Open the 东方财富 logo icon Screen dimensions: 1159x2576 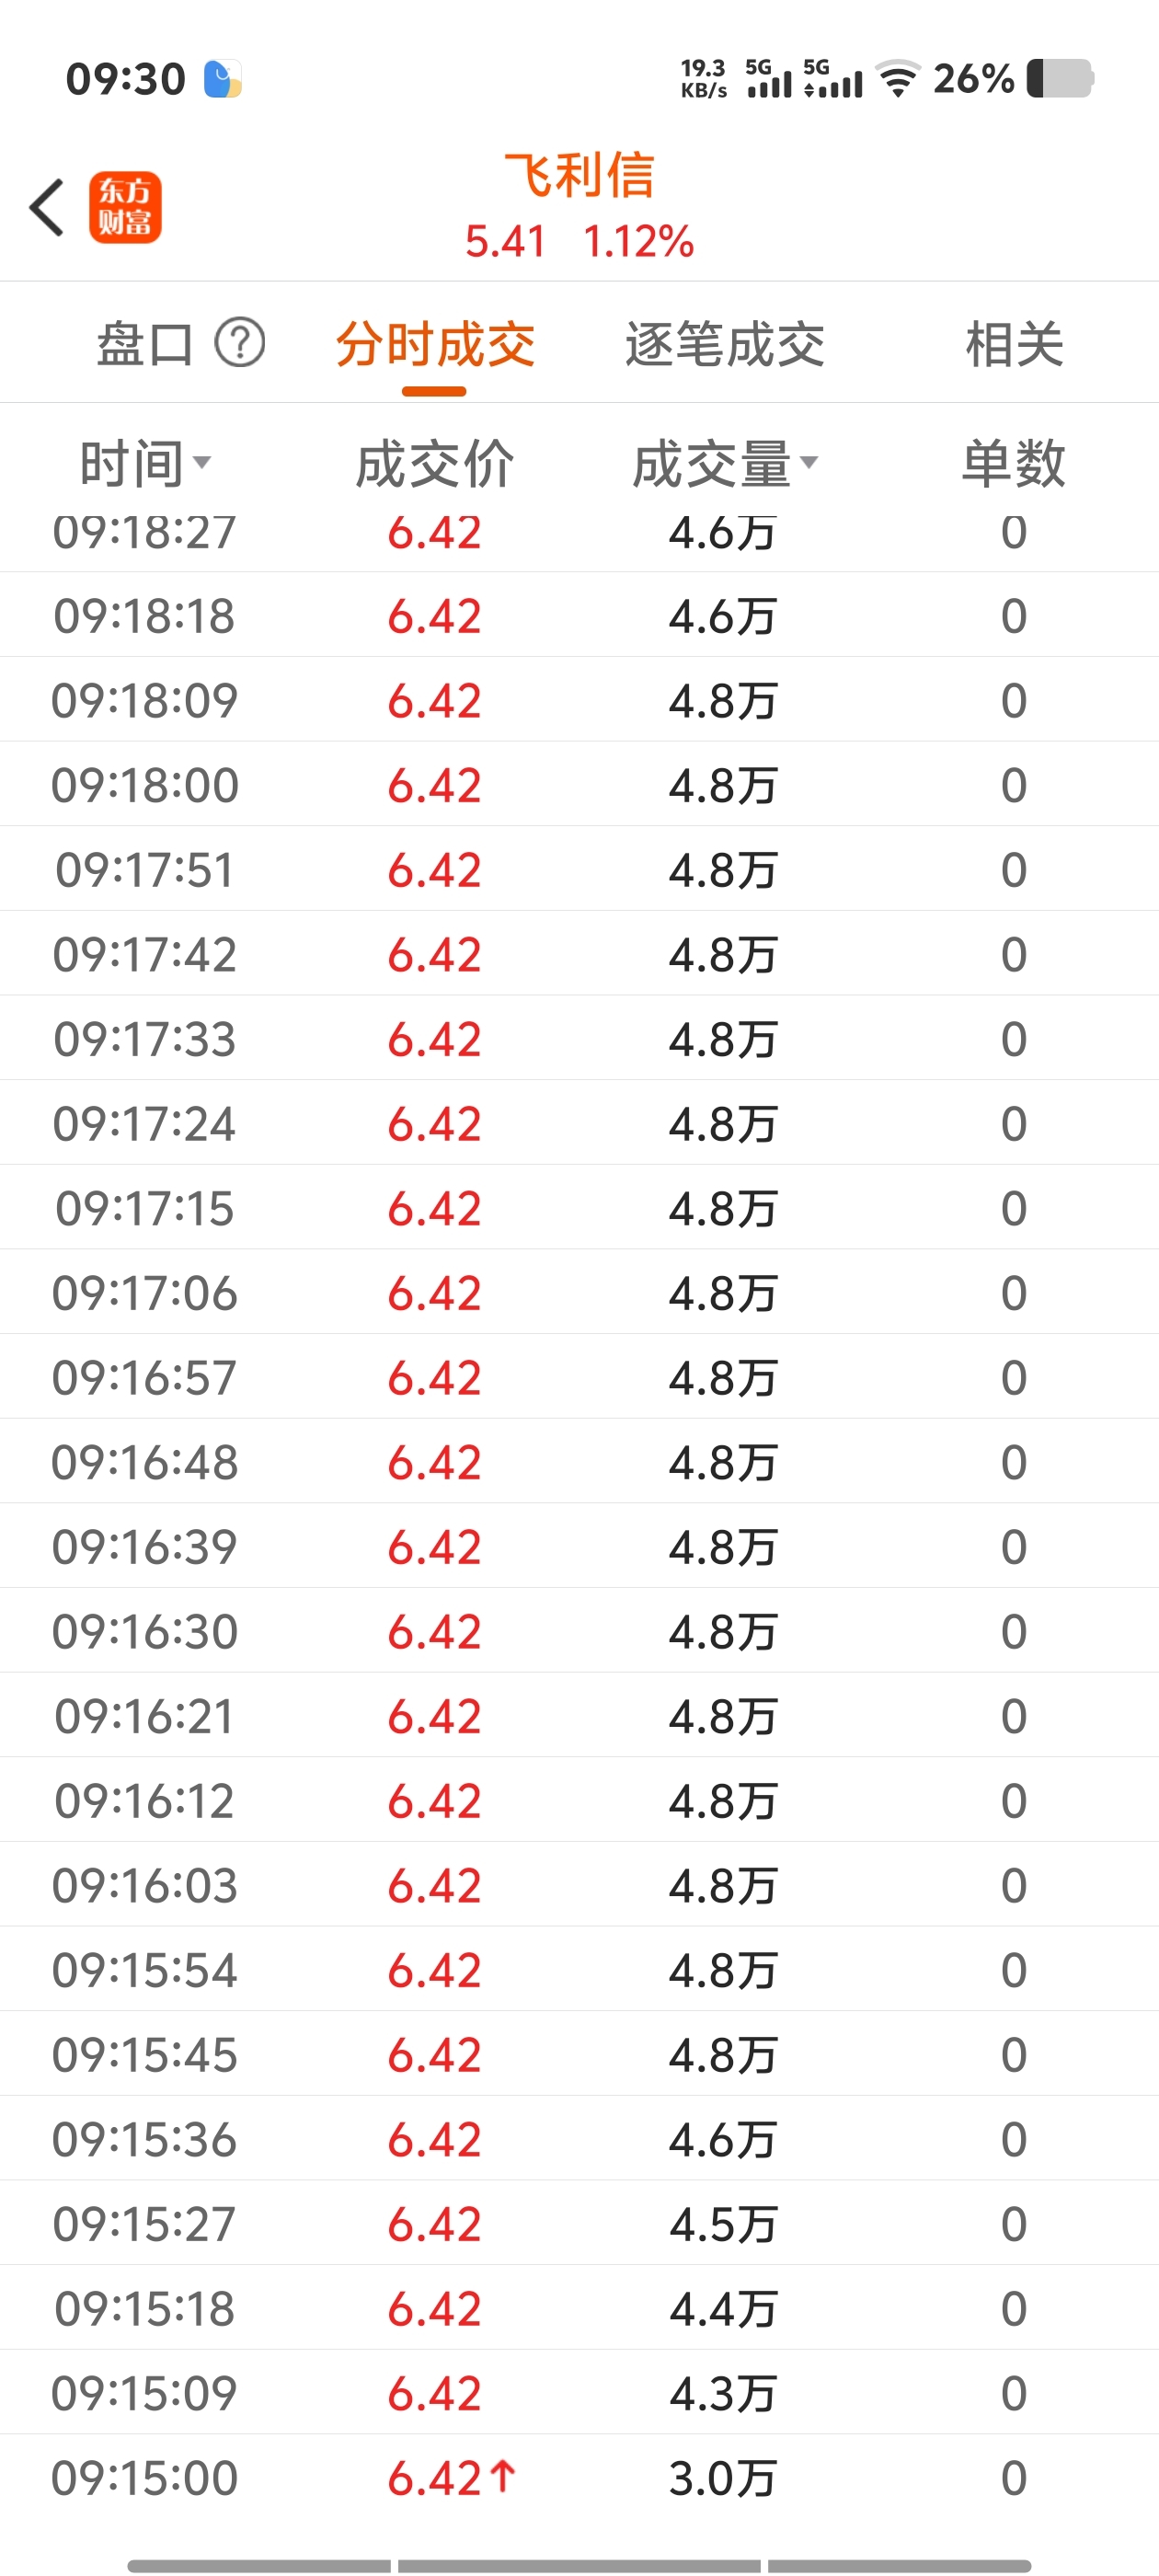pyautogui.click(x=125, y=208)
